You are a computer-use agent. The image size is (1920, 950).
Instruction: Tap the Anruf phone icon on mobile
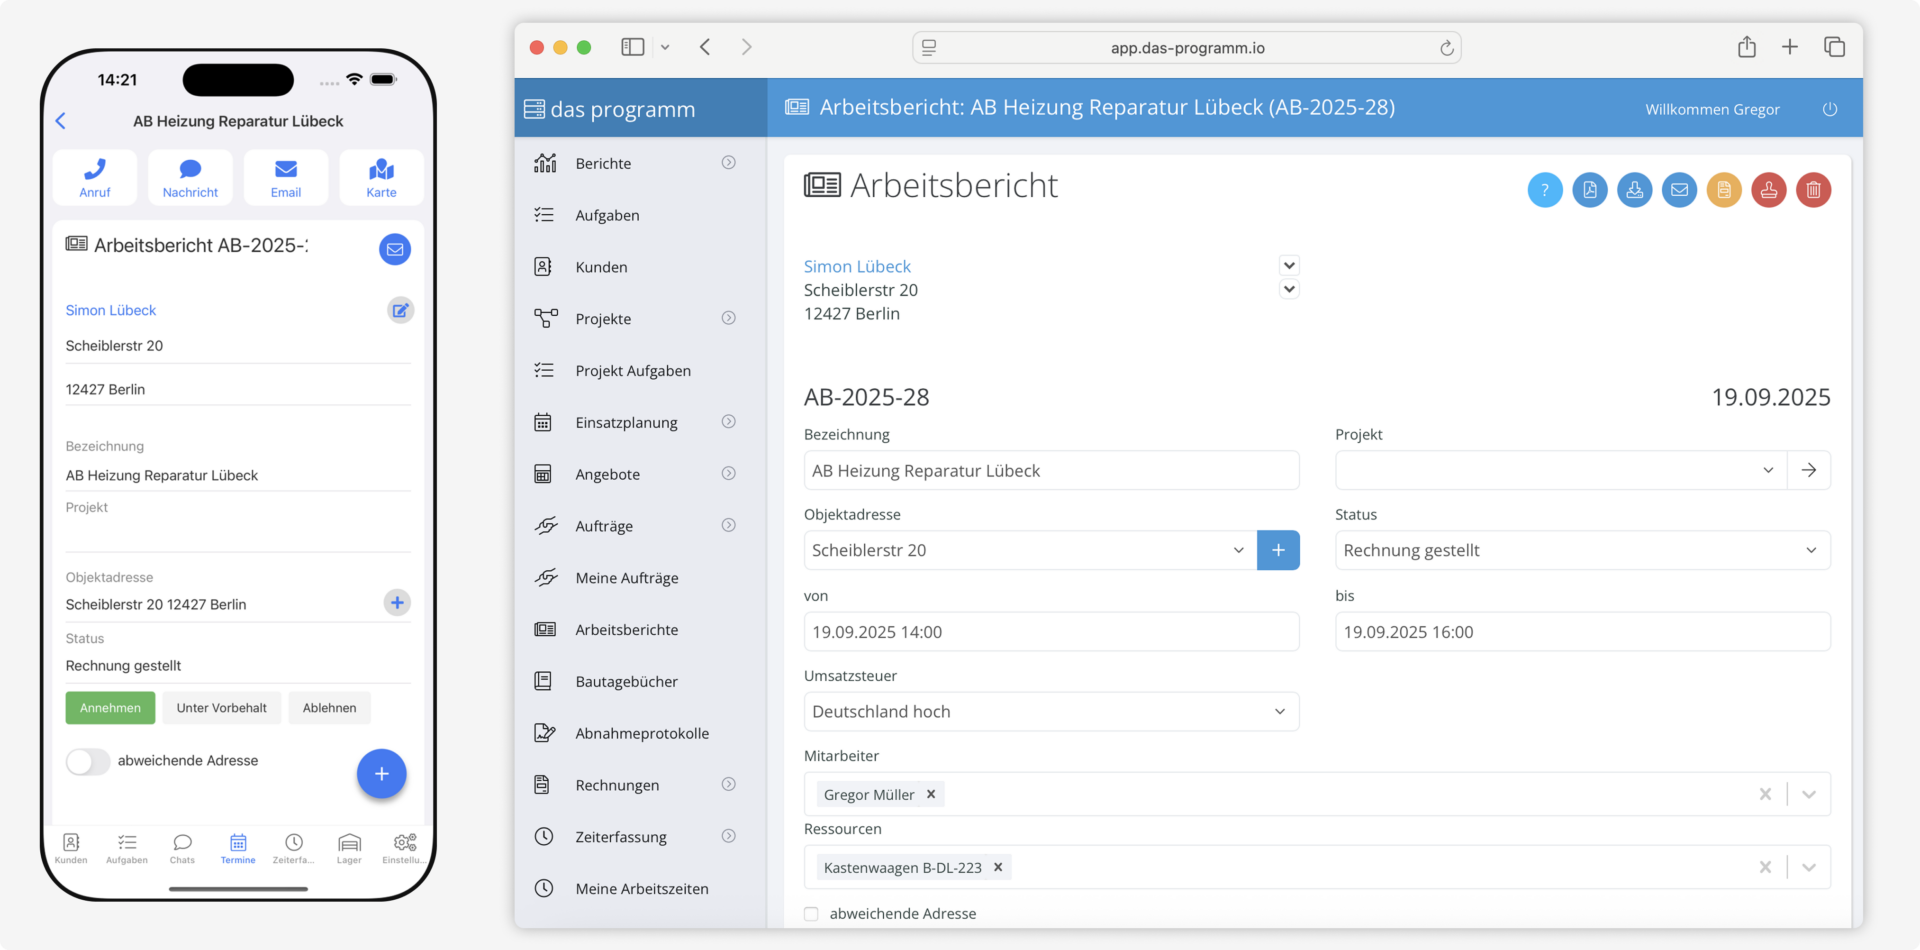(95, 178)
